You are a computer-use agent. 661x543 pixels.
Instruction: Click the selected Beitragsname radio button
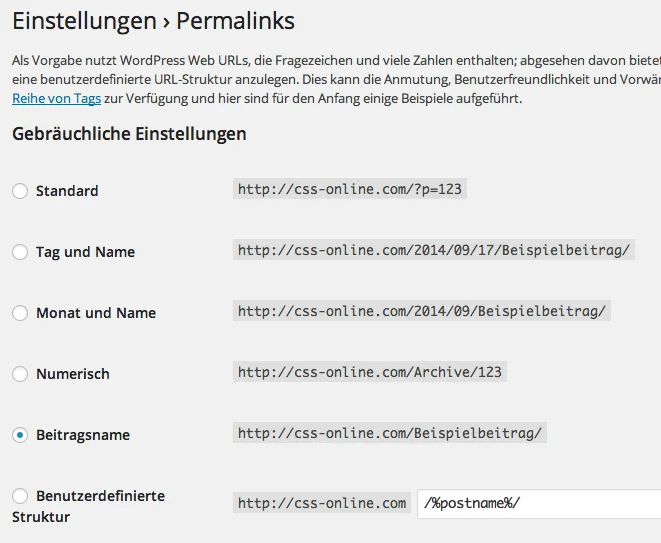pyautogui.click(x=20, y=435)
